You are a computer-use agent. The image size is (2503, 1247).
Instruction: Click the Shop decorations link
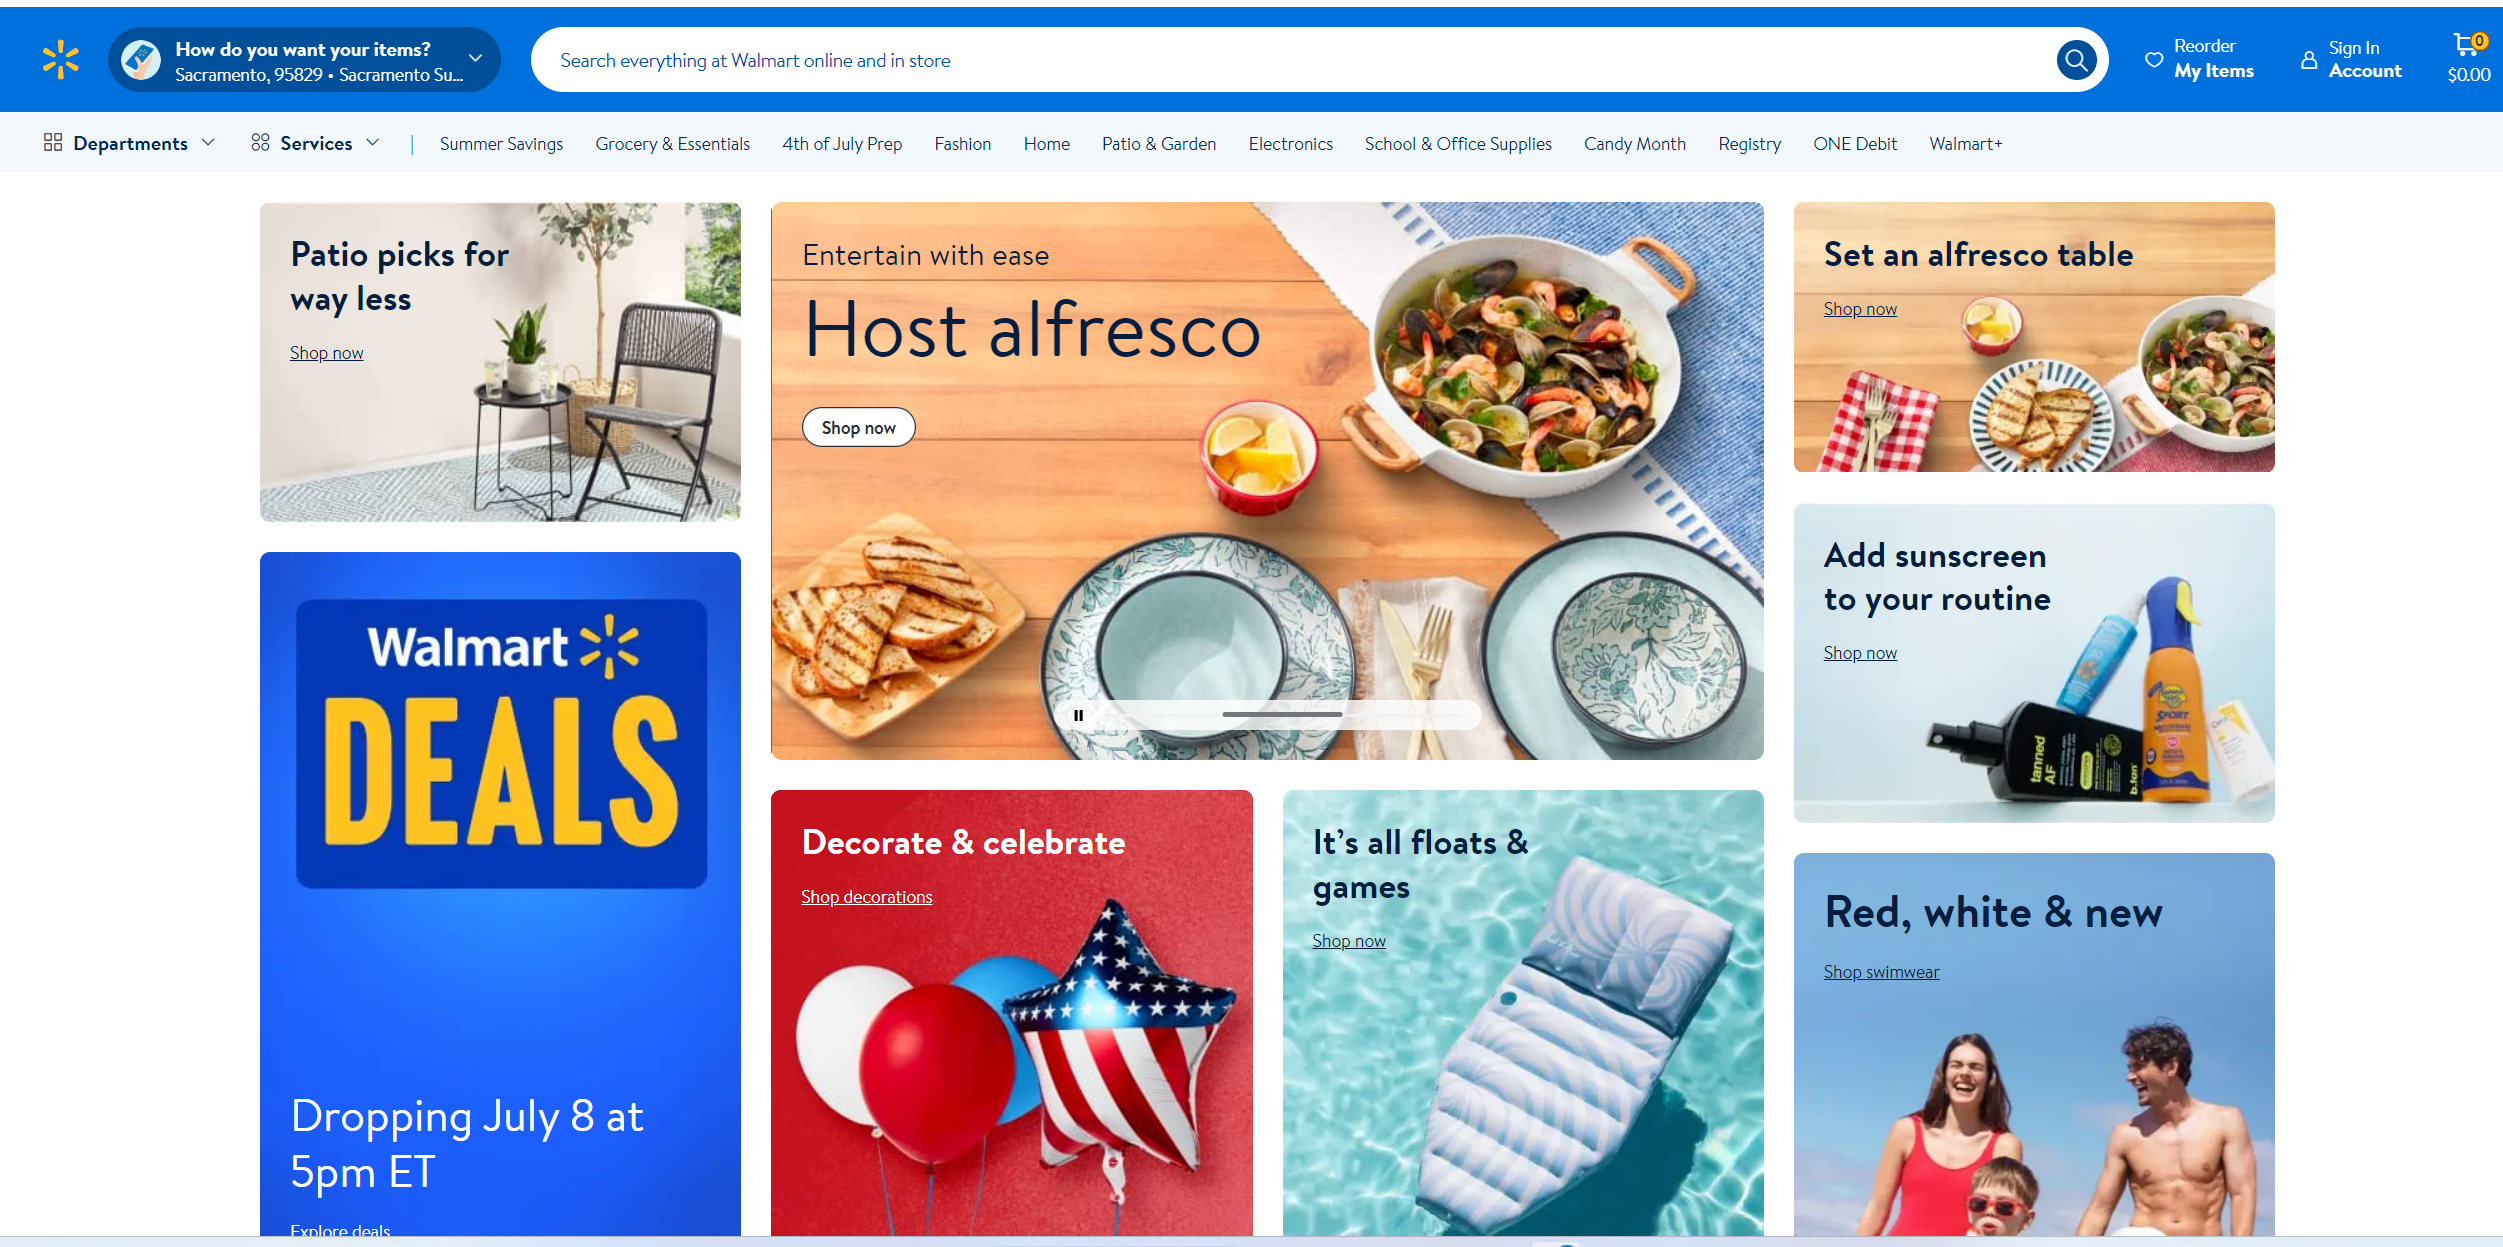point(866,897)
